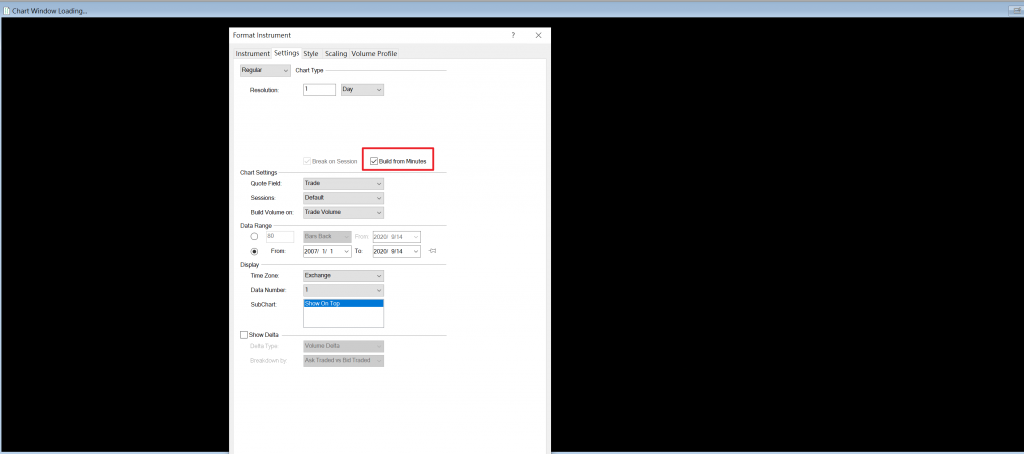Expand the Sessions dropdown
Screen dimensions: 1024x454
point(343,198)
